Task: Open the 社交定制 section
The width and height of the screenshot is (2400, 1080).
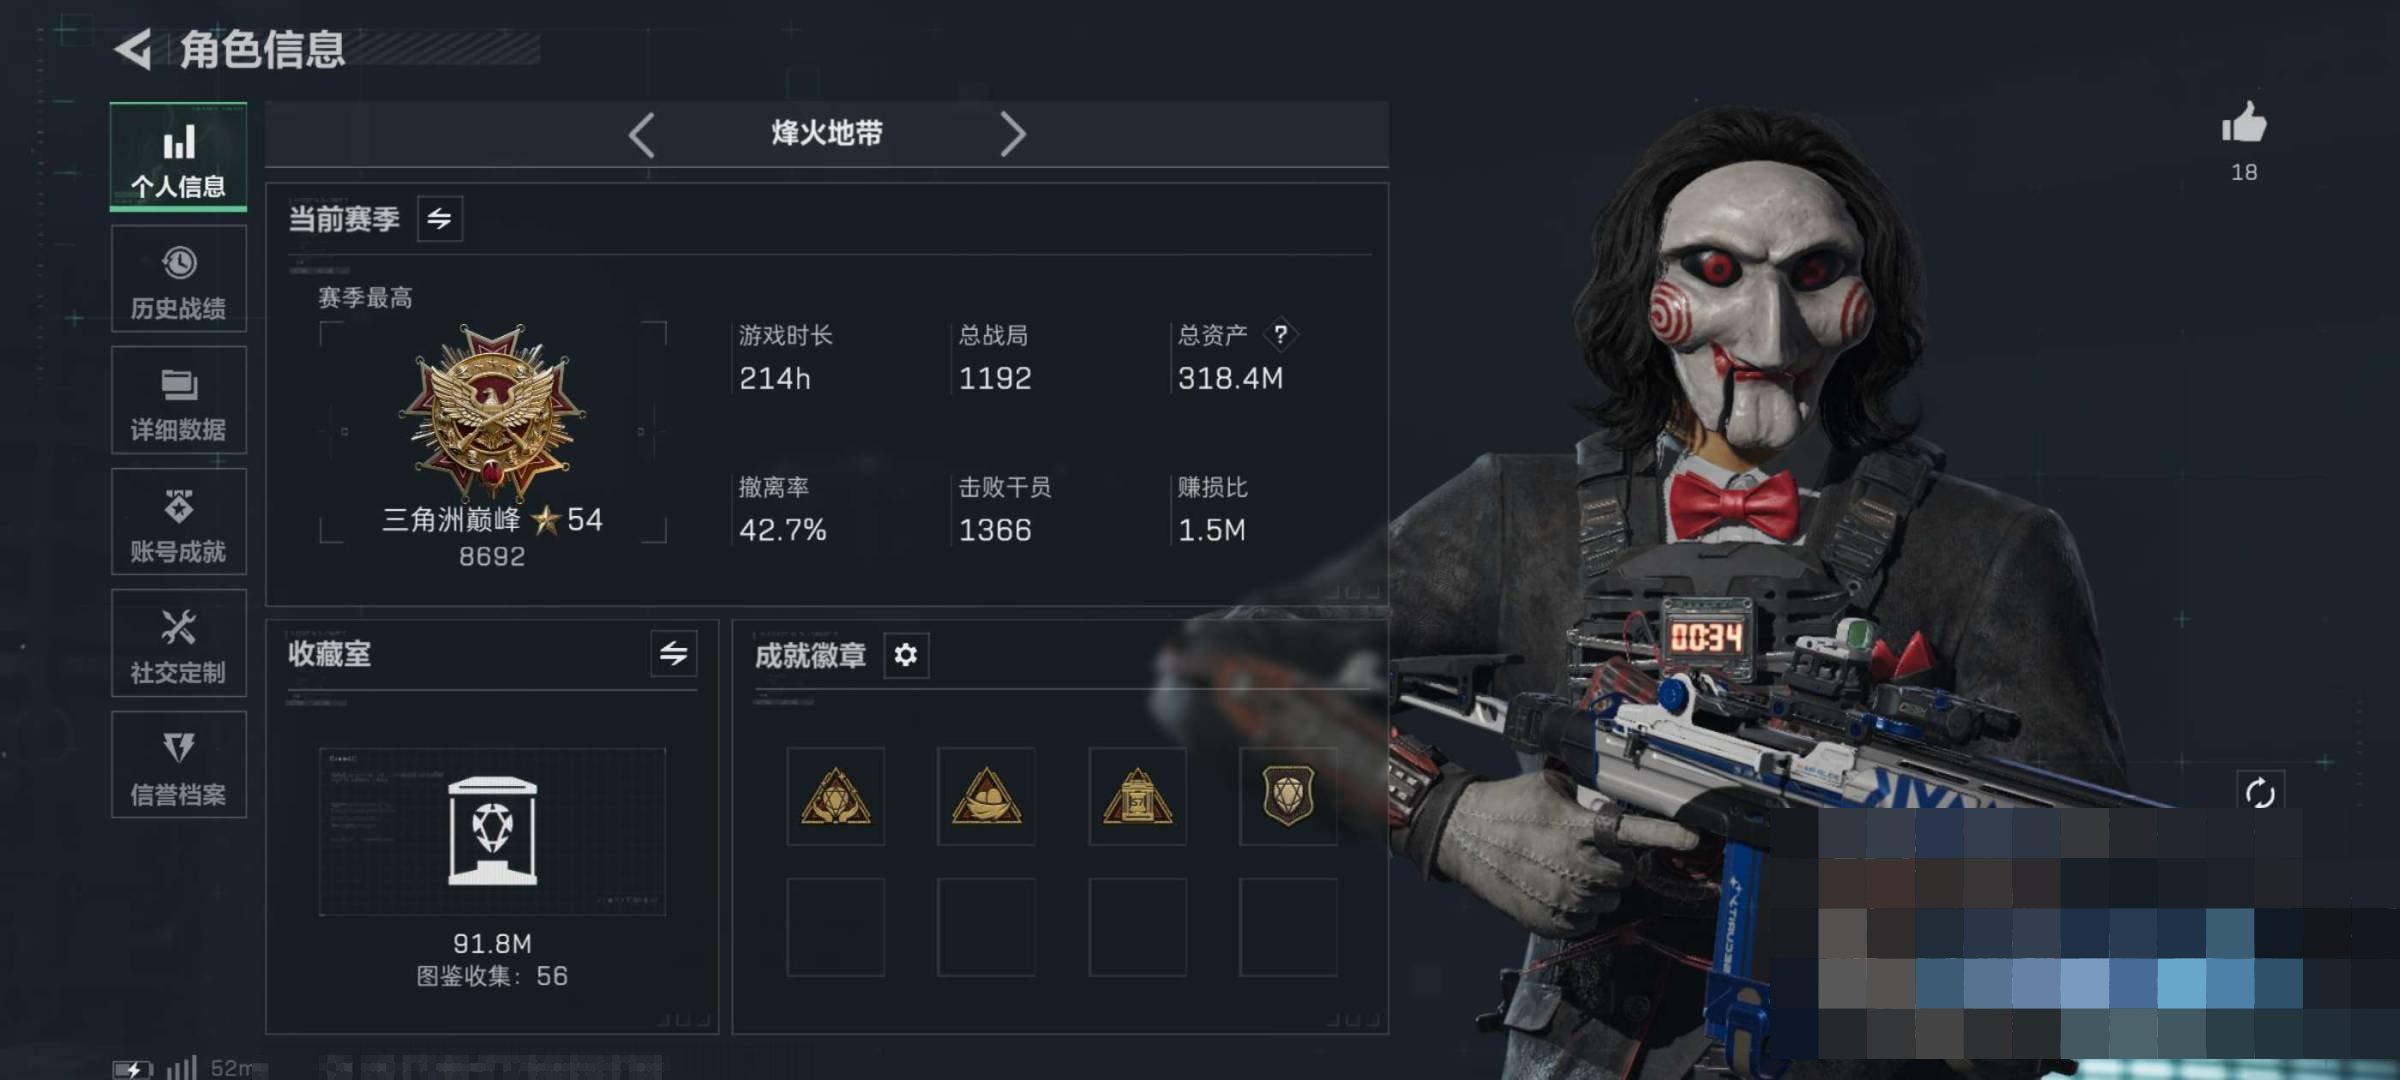Action: coord(179,643)
